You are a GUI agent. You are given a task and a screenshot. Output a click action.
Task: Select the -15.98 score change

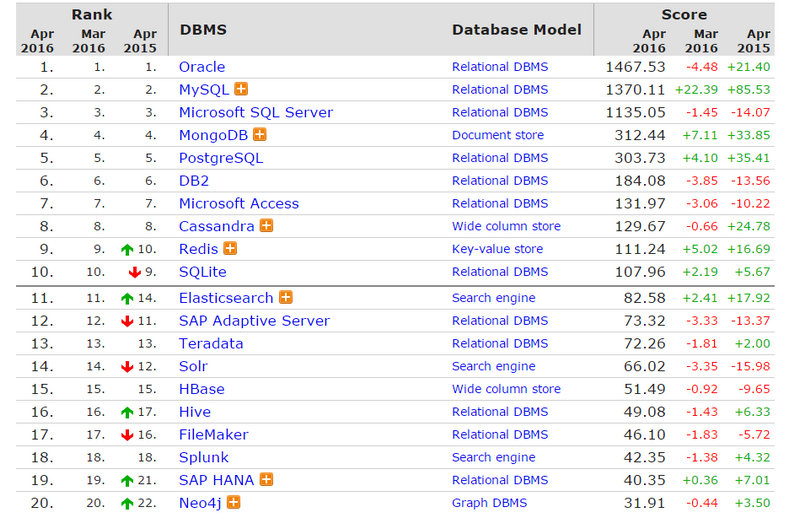point(750,367)
